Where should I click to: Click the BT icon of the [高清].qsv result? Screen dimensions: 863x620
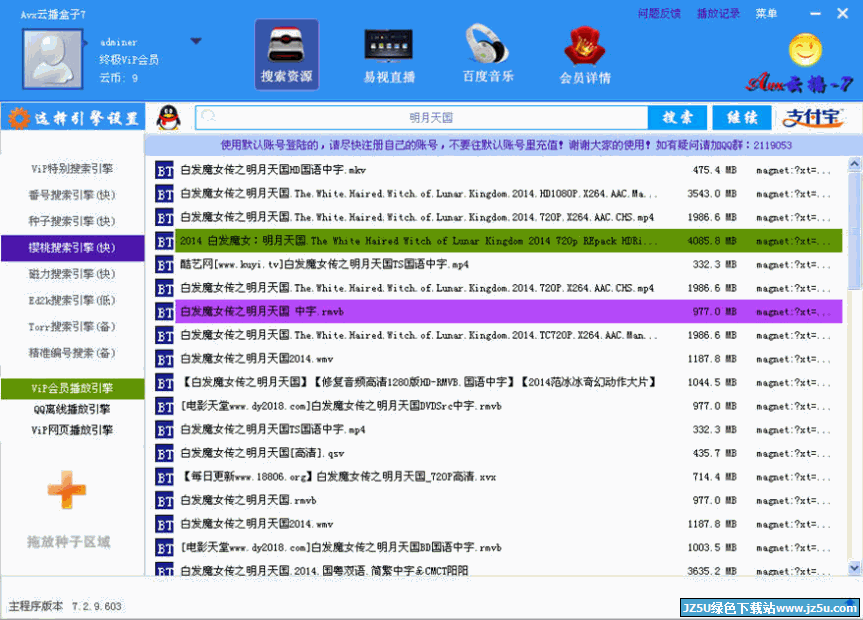[164, 454]
